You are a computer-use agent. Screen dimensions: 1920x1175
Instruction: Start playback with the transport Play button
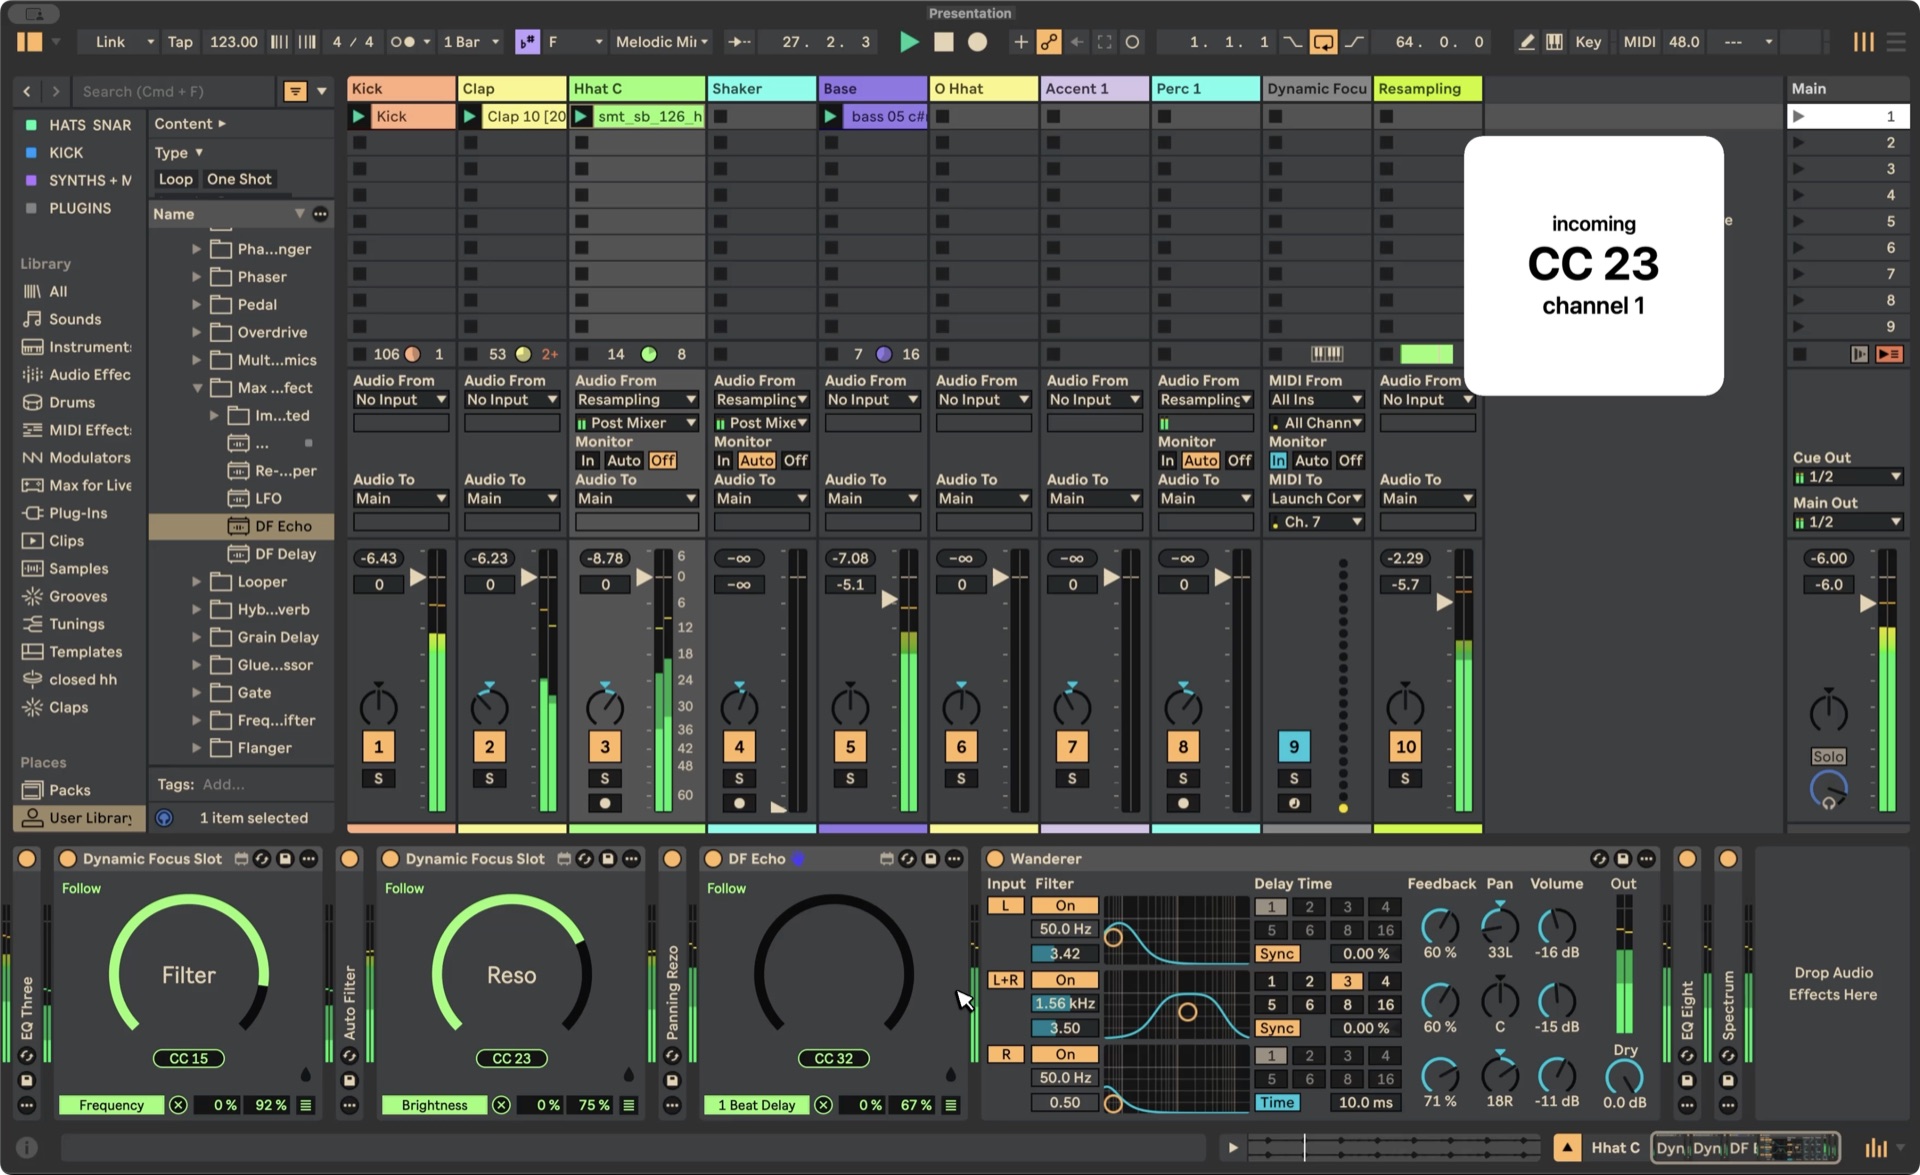click(908, 42)
